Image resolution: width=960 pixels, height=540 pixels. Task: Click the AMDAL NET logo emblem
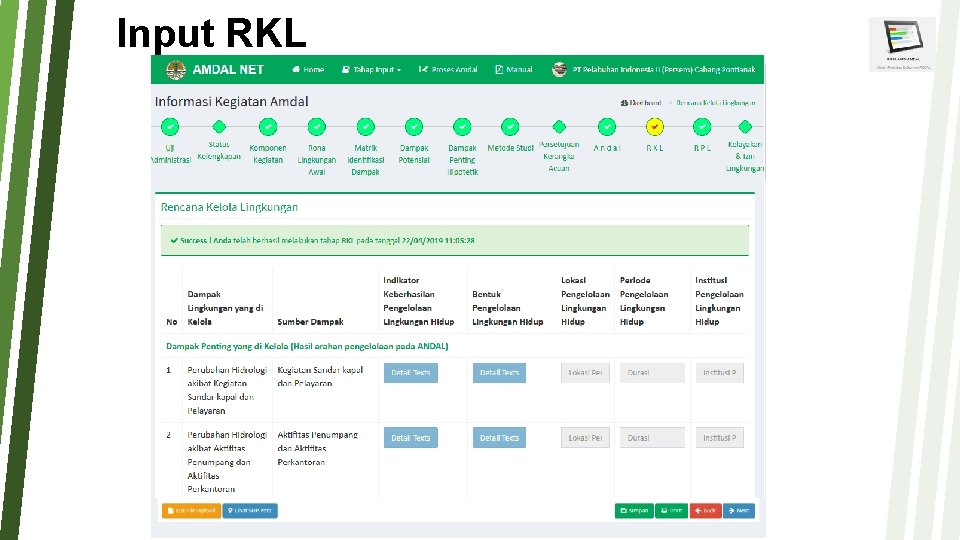[x=176, y=70]
